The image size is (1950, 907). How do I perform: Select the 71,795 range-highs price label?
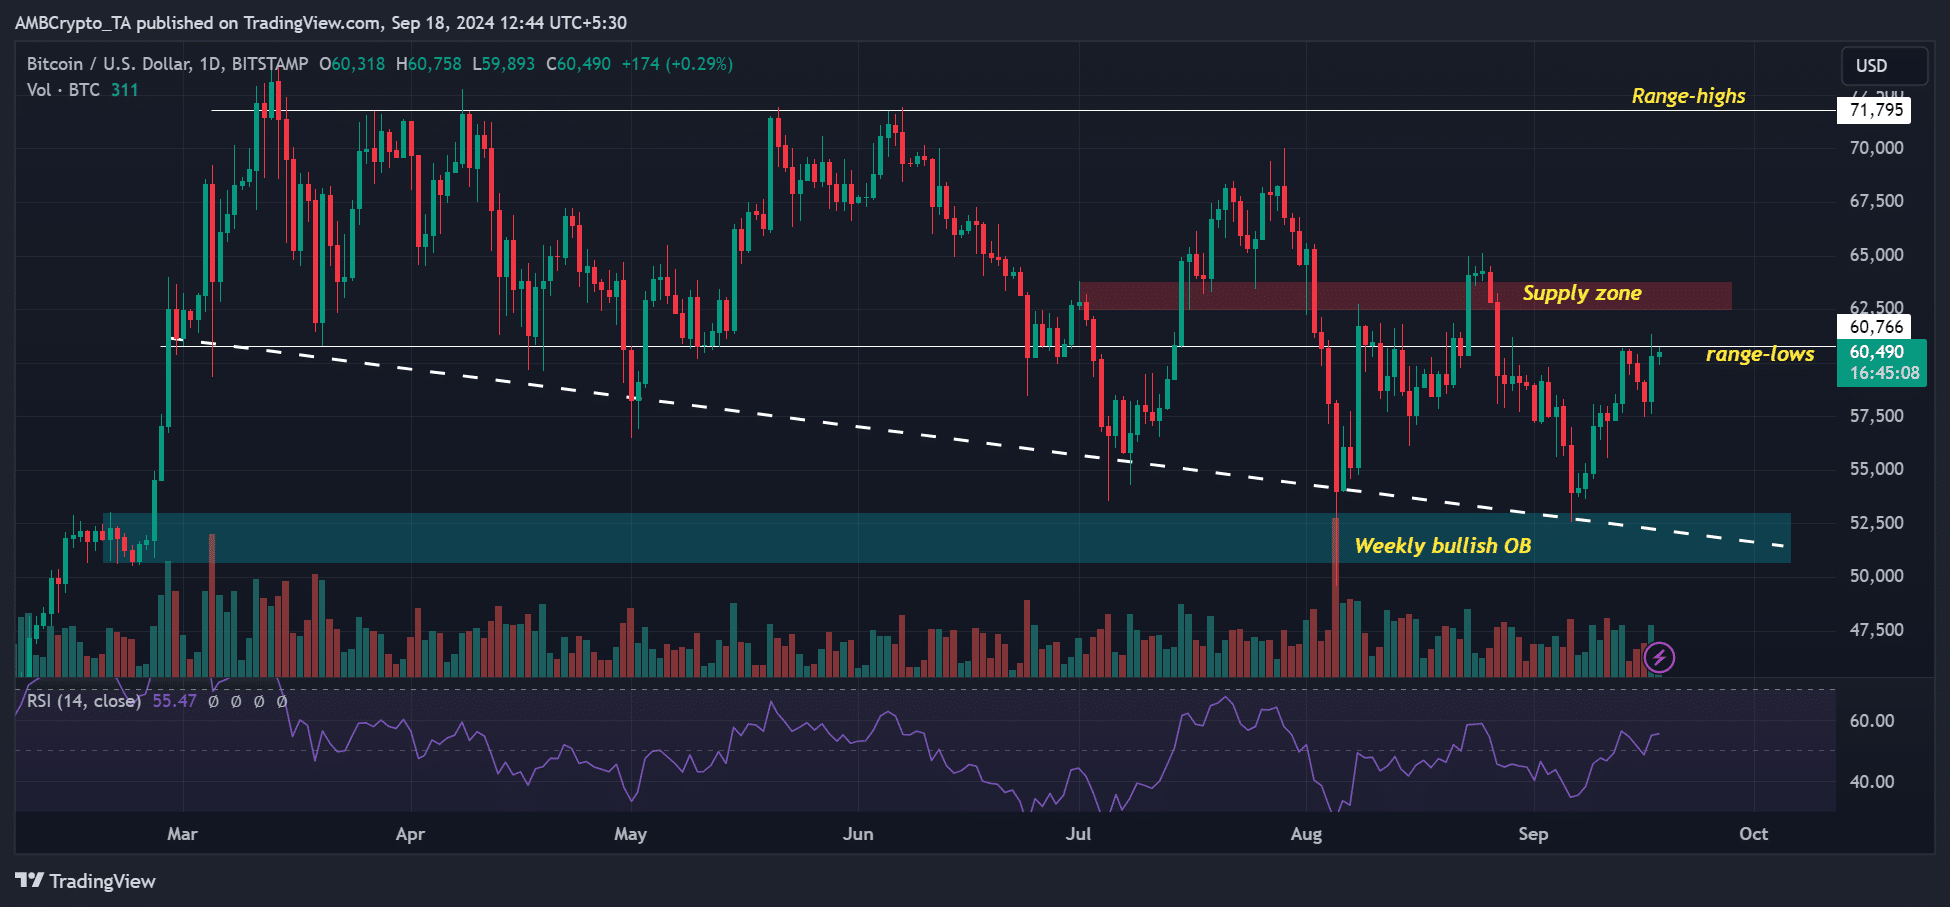1875,110
